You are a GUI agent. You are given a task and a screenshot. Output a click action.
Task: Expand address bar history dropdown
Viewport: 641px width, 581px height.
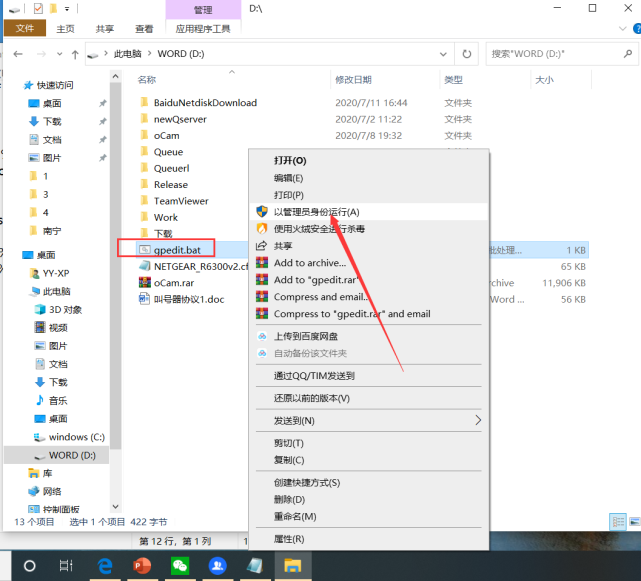[x=443, y=54]
